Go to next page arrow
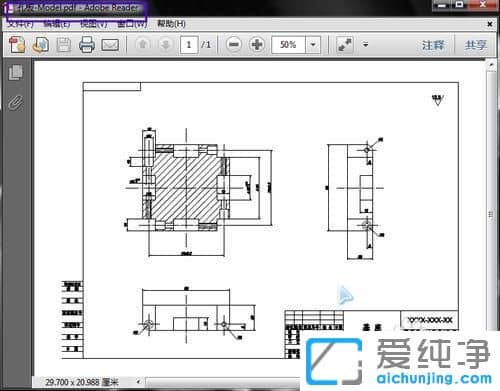 point(166,44)
